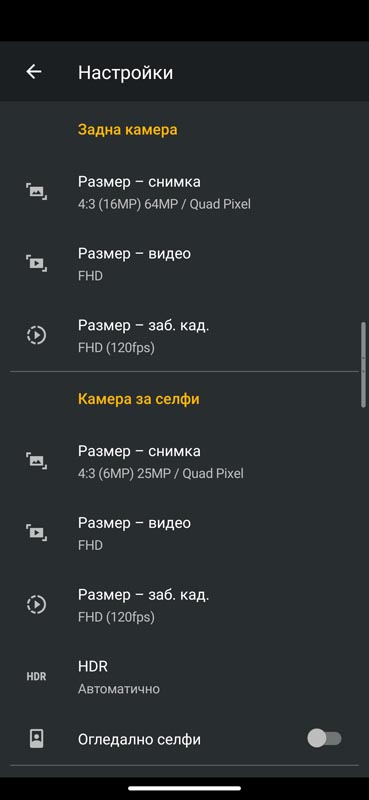
Task: Click the Огледално селфи portrait icon
Action: point(36,739)
